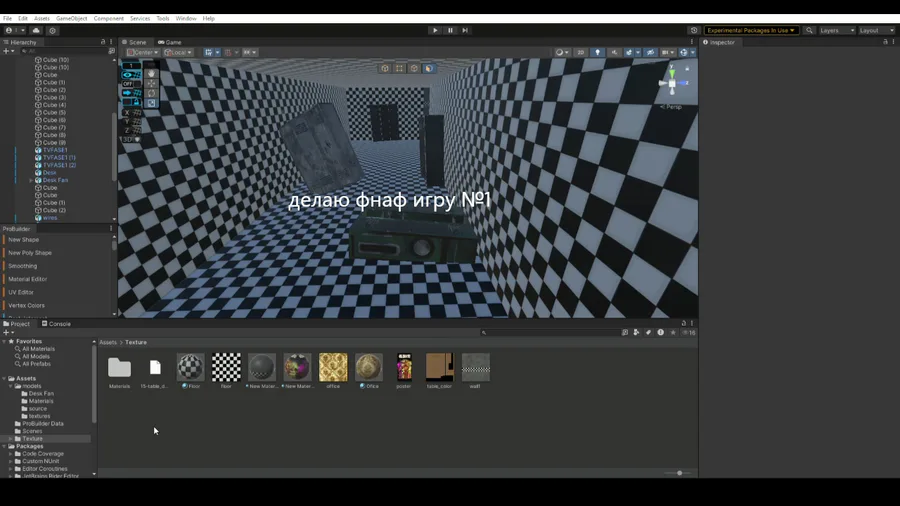This screenshot has width=900, height=506.
Task: Toggle scene audio
Action: click(x=615, y=52)
